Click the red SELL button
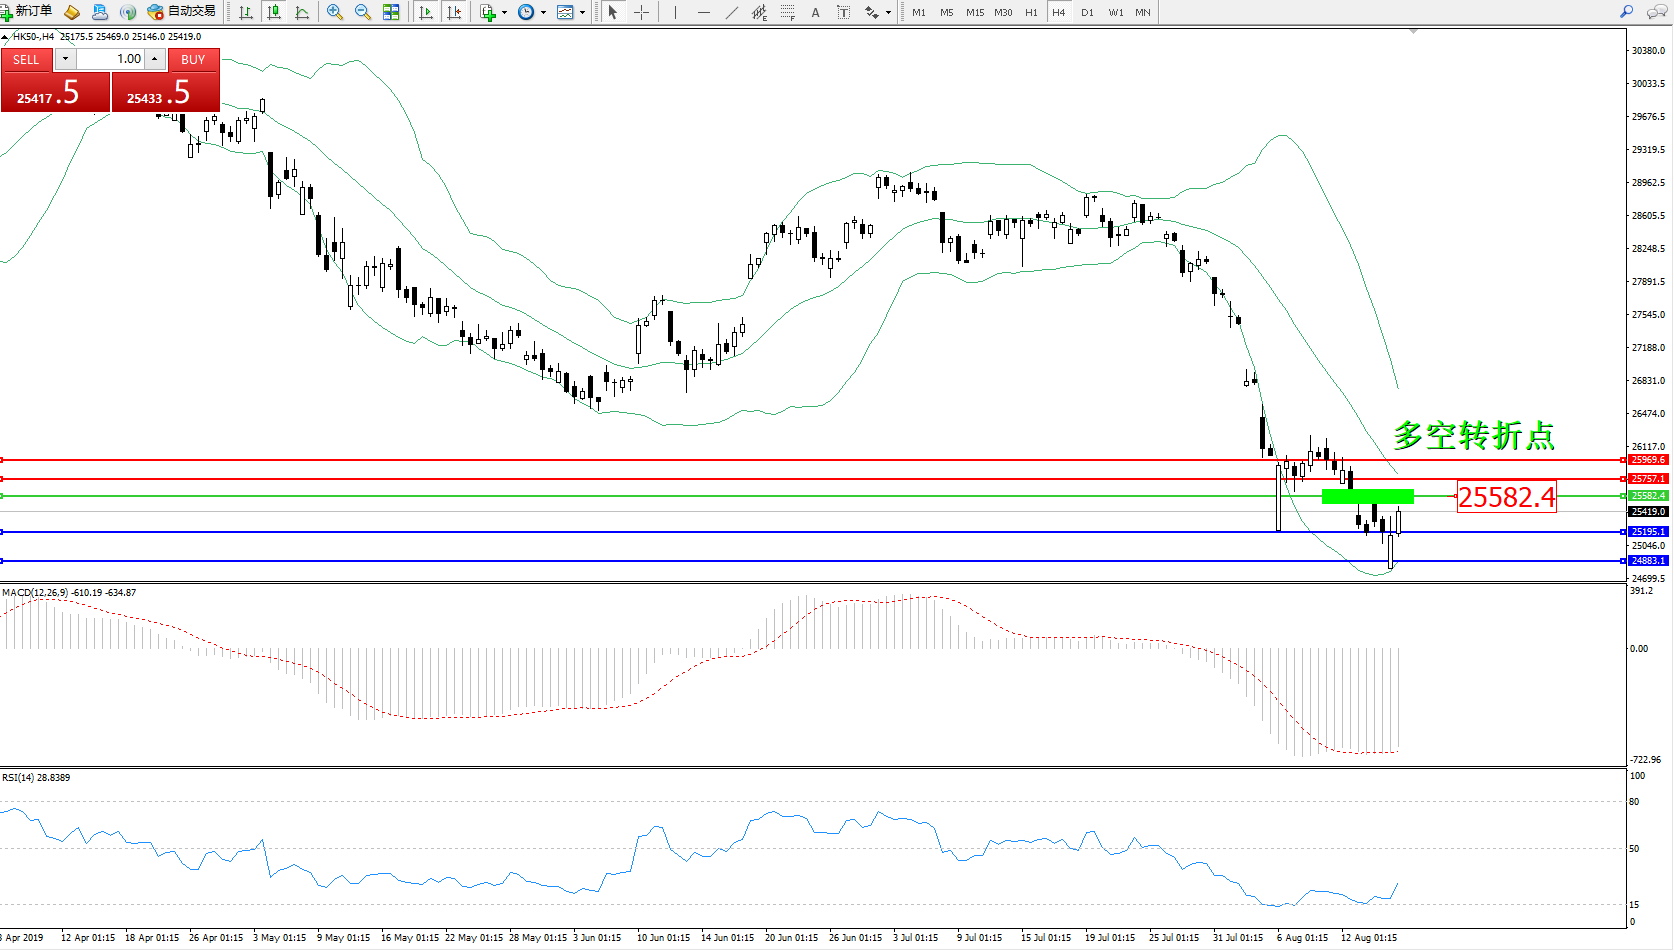This screenshot has width=1674, height=951. [26, 60]
